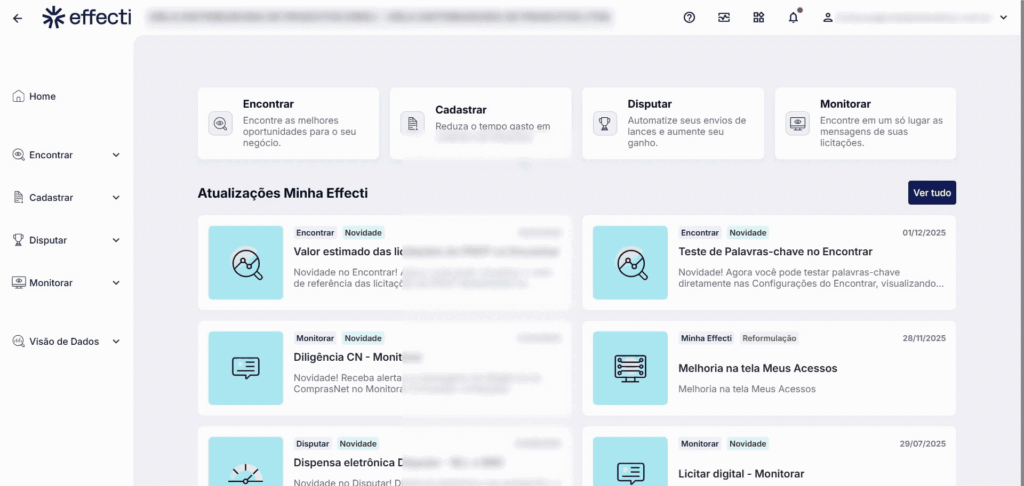Open Melhoria na tela Meus Acessos thumbnail
Image resolution: width=1024 pixels, height=486 pixels.
630,368
